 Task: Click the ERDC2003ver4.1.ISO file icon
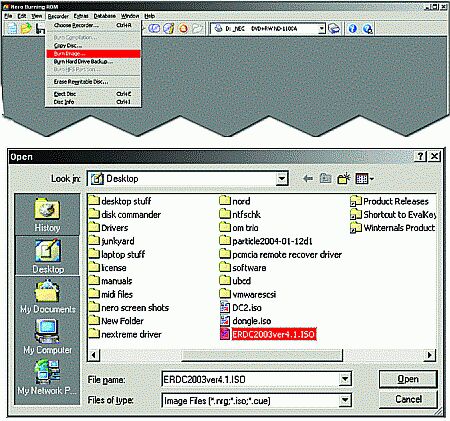(225, 334)
